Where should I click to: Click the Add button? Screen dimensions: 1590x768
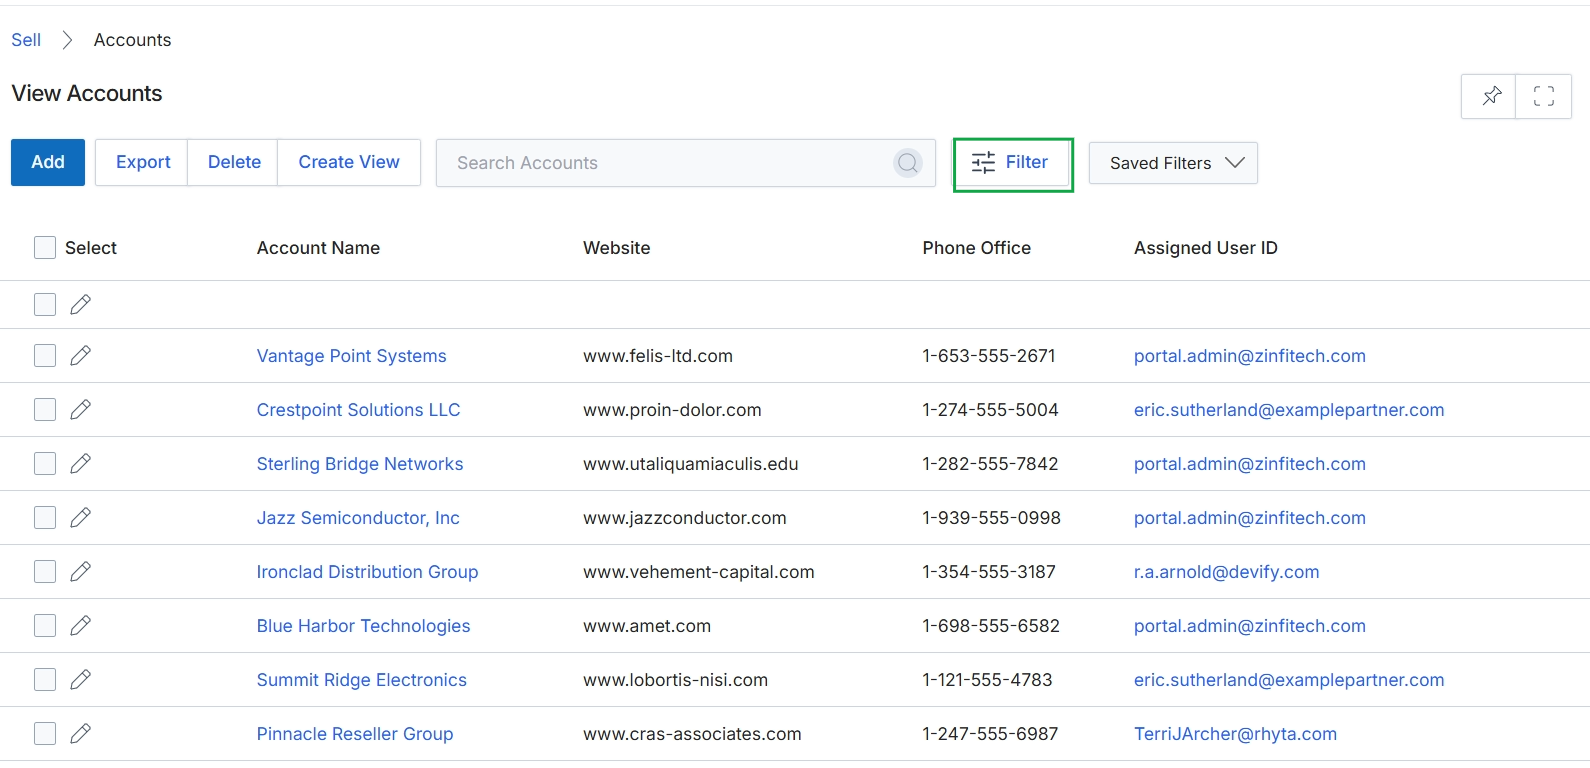click(48, 162)
